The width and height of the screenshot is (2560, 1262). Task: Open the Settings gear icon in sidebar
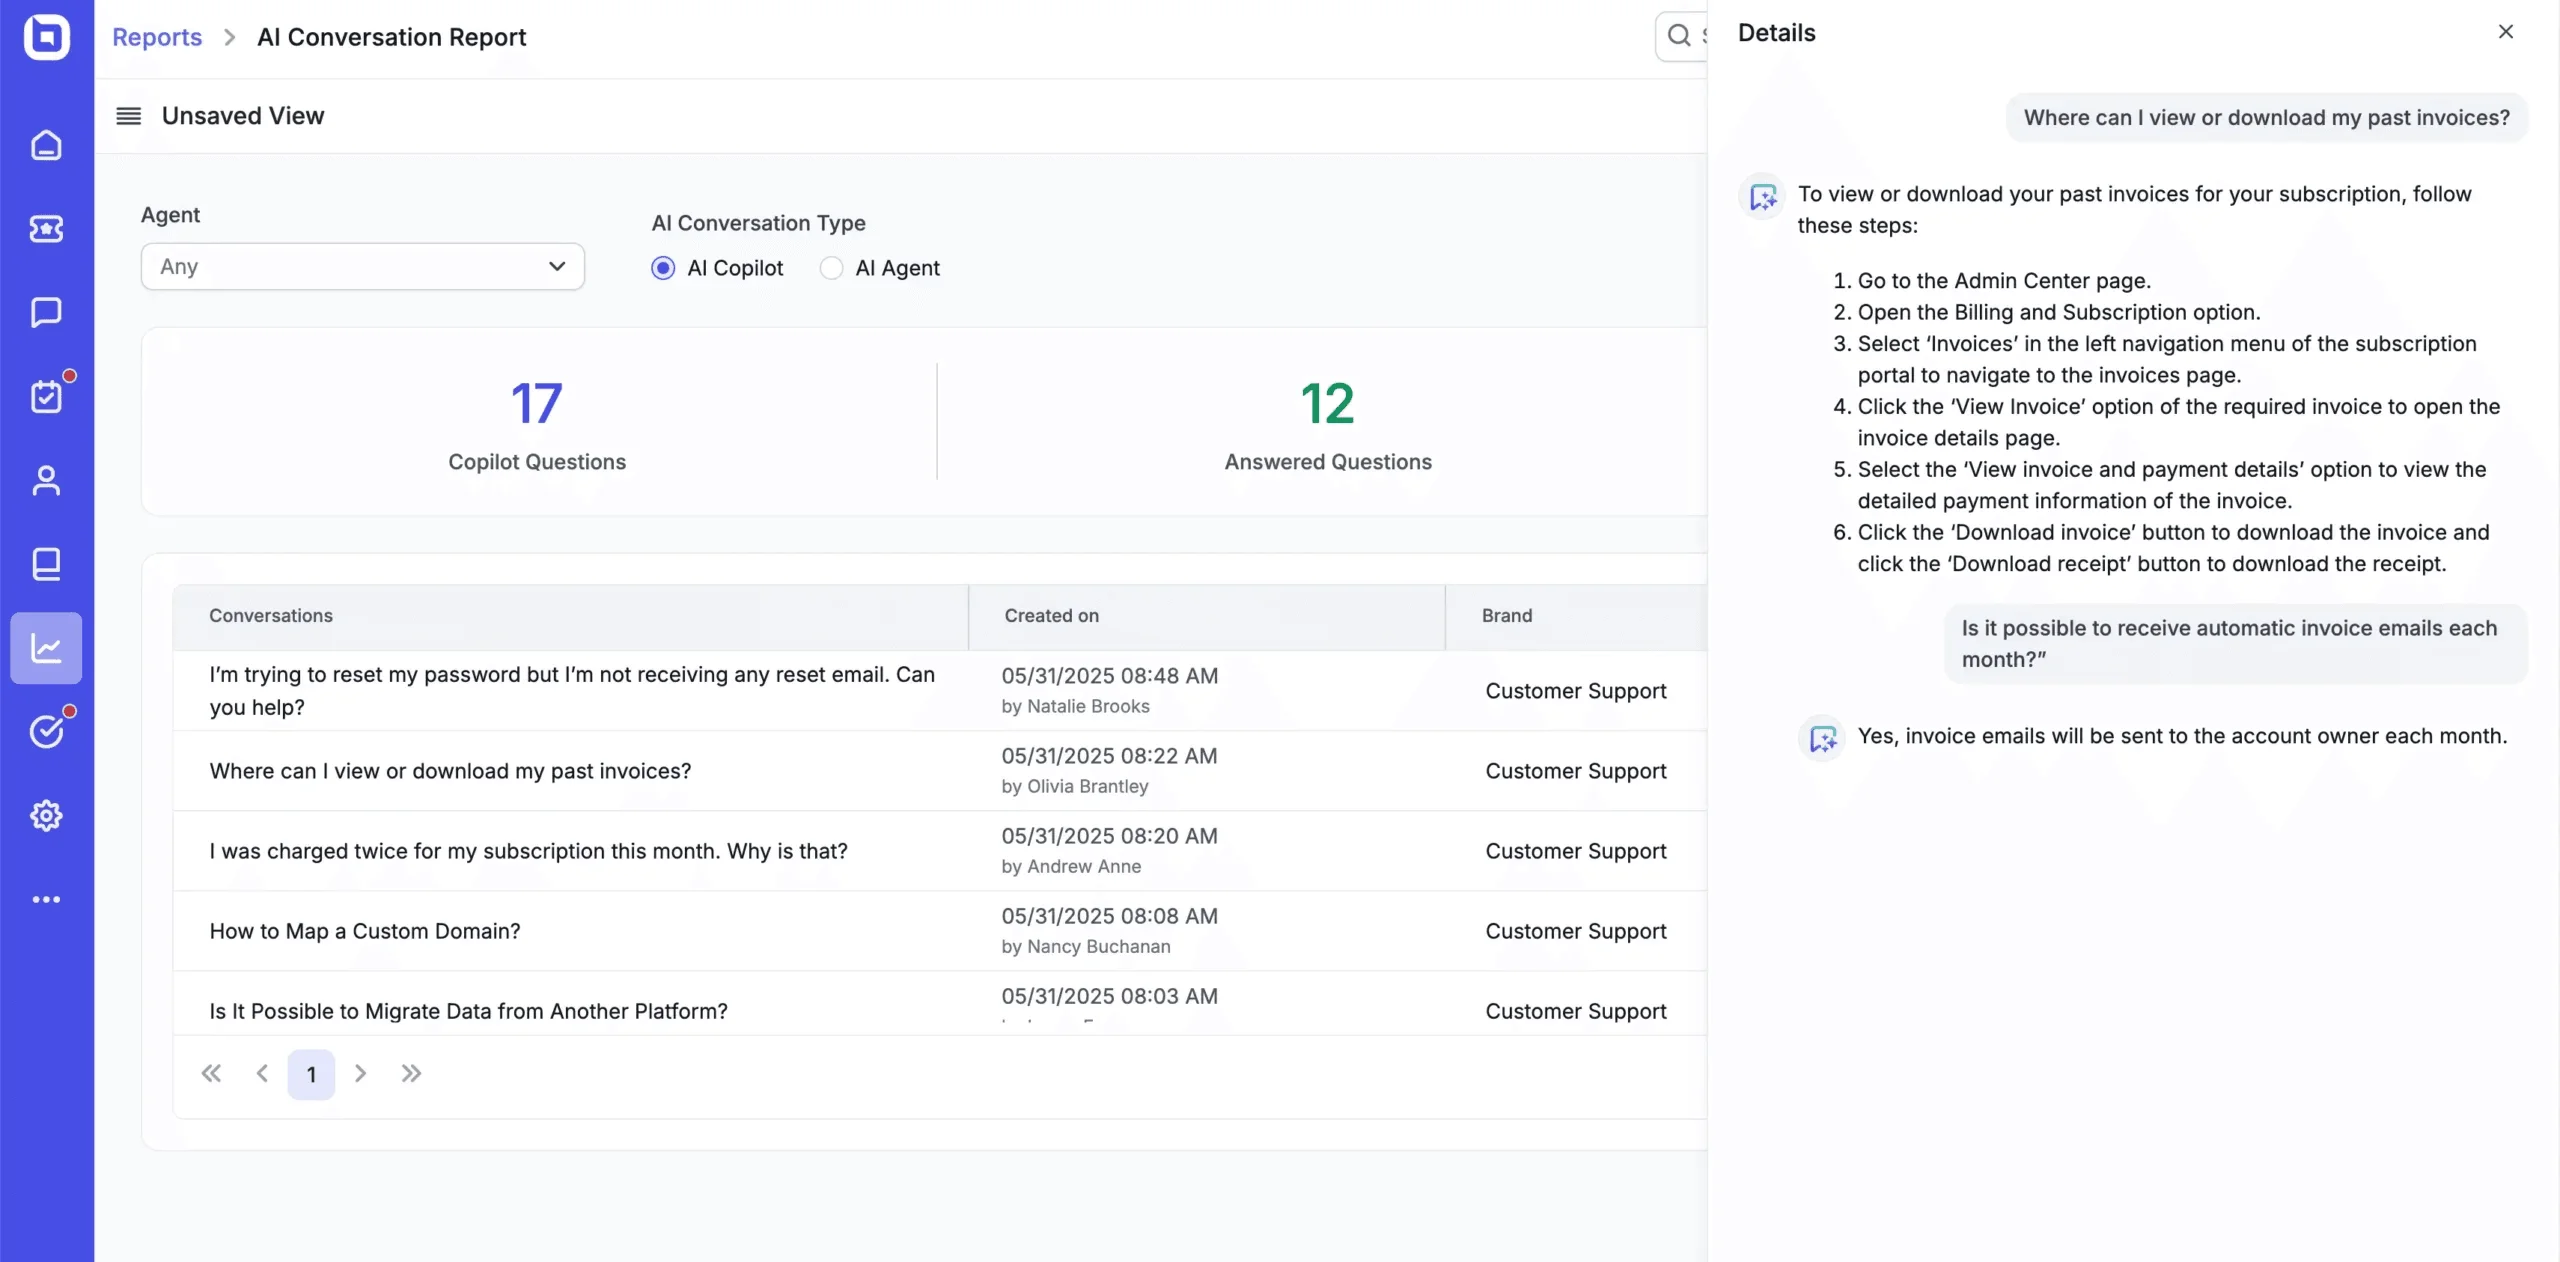point(46,816)
